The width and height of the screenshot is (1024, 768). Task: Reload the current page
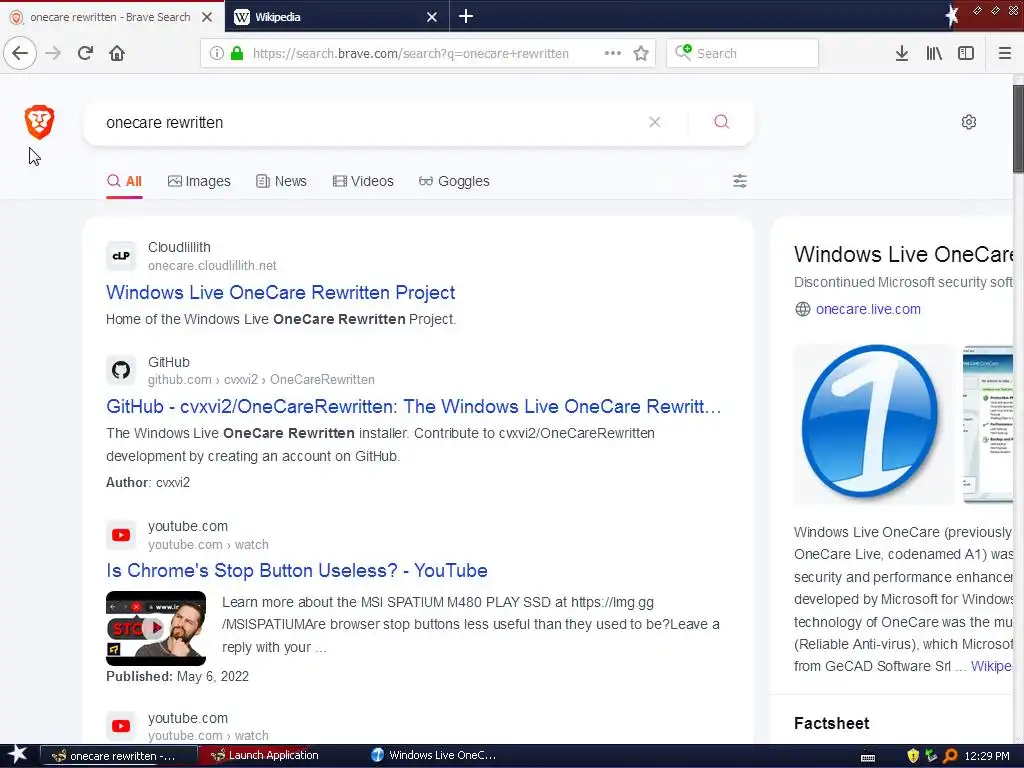tap(85, 53)
